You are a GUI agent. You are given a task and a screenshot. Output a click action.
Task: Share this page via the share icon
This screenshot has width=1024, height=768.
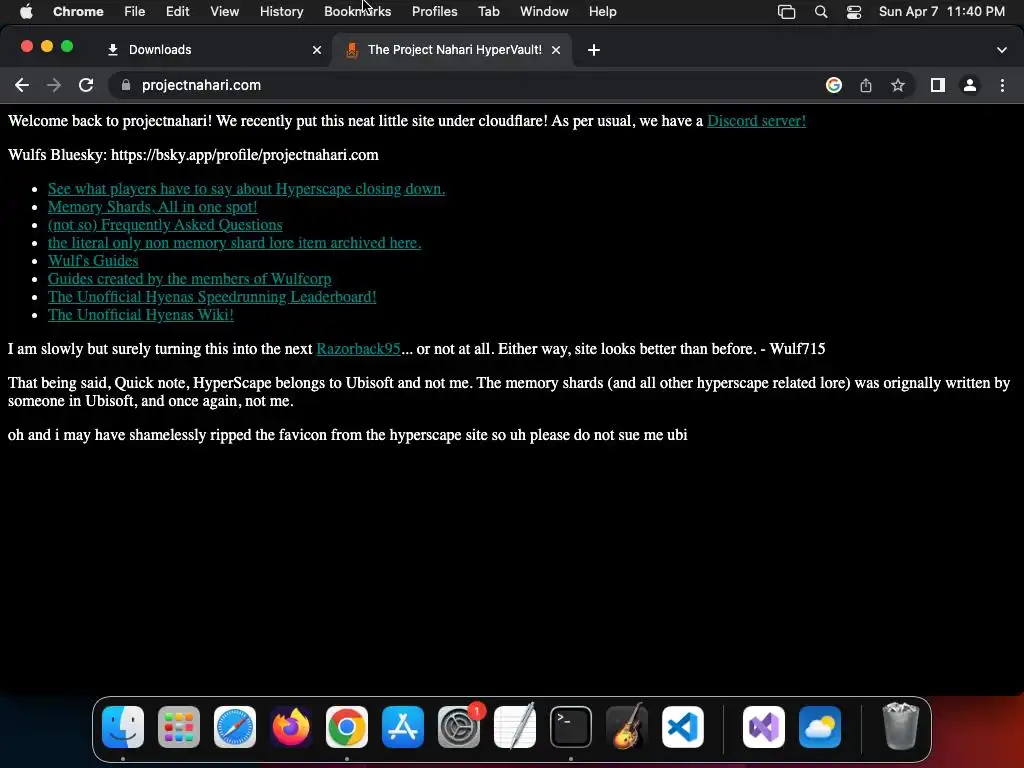[x=866, y=86]
